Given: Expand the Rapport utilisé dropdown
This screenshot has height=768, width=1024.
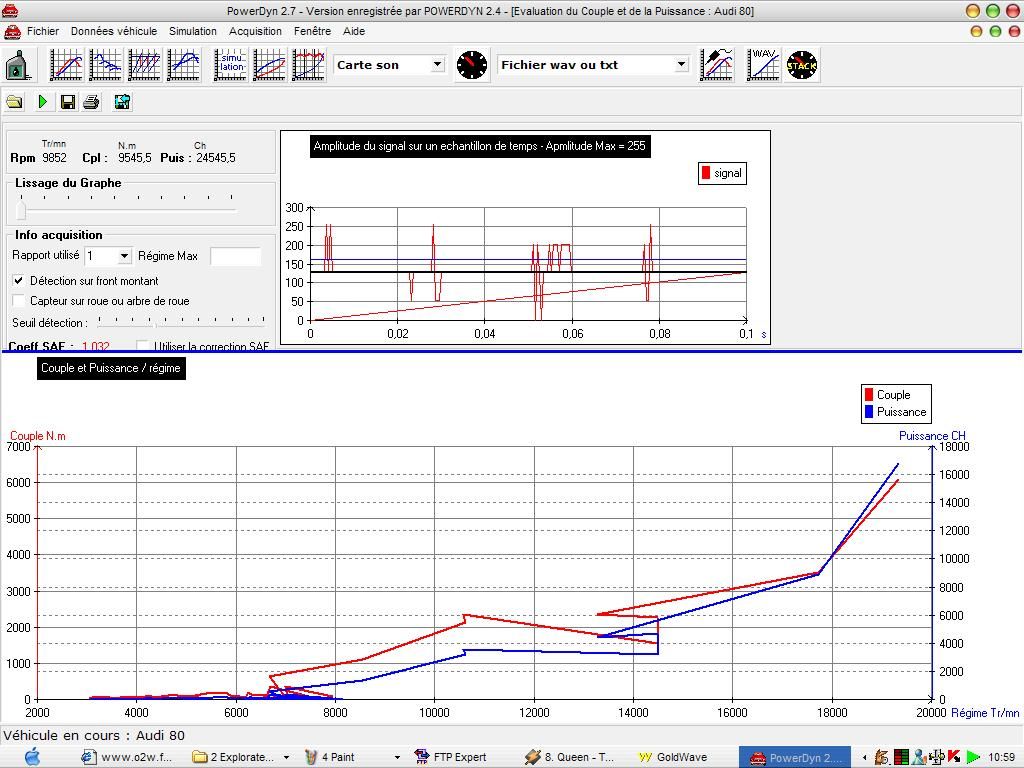Looking at the screenshot, I should pyautogui.click(x=124, y=257).
